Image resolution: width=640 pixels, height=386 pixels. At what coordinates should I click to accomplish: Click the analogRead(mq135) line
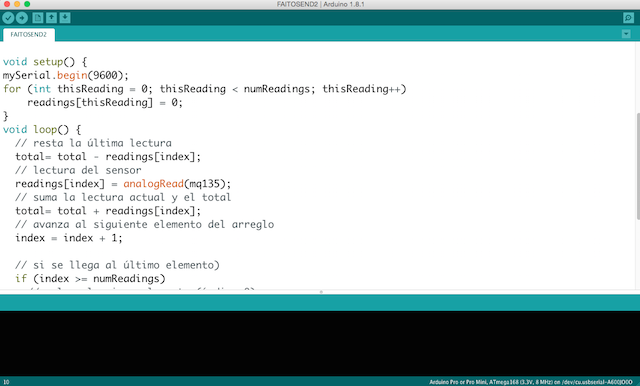click(123, 184)
